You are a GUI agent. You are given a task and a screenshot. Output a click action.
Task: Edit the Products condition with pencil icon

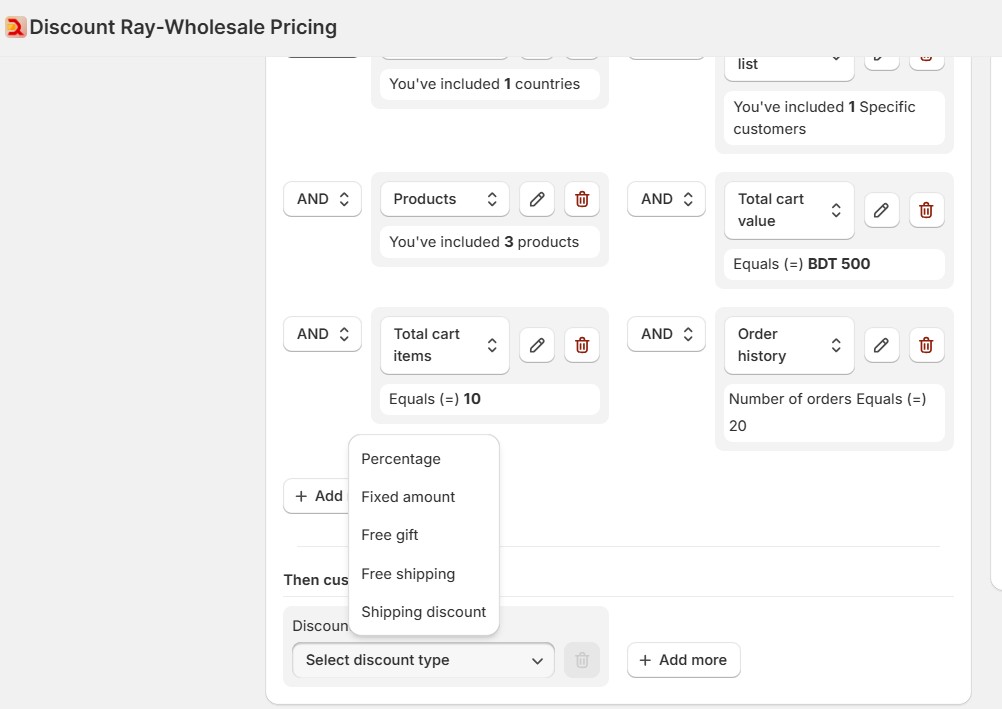(537, 199)
